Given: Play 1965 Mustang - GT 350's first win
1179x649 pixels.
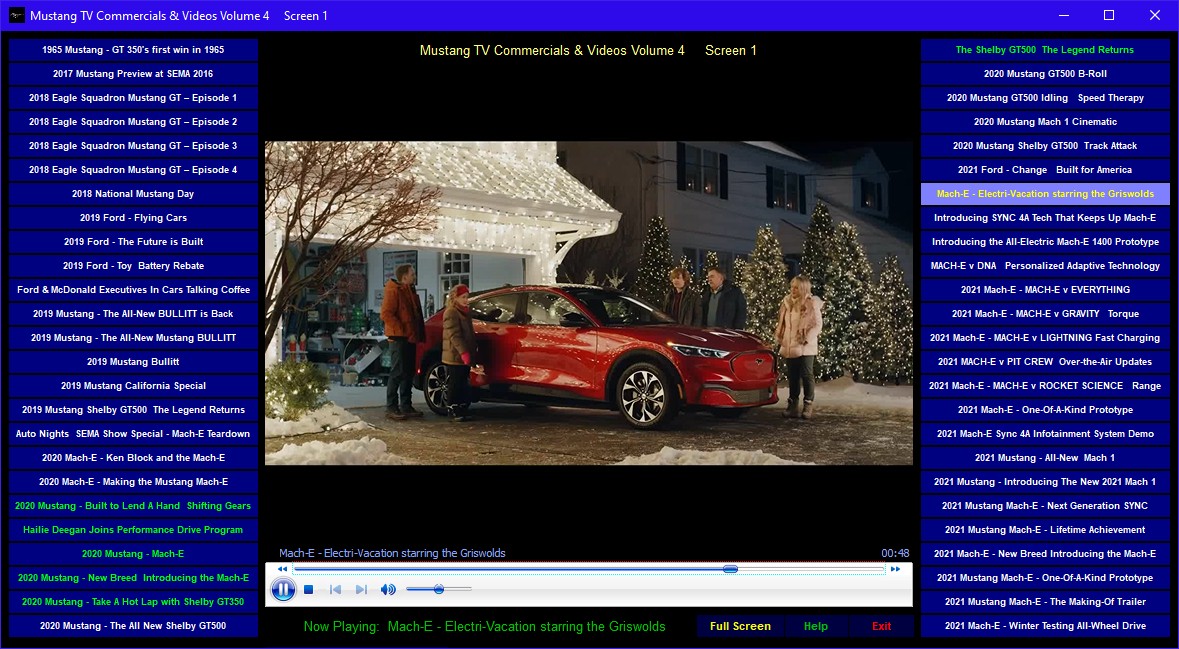Looking at the screenshot, I should pos(133,50).
